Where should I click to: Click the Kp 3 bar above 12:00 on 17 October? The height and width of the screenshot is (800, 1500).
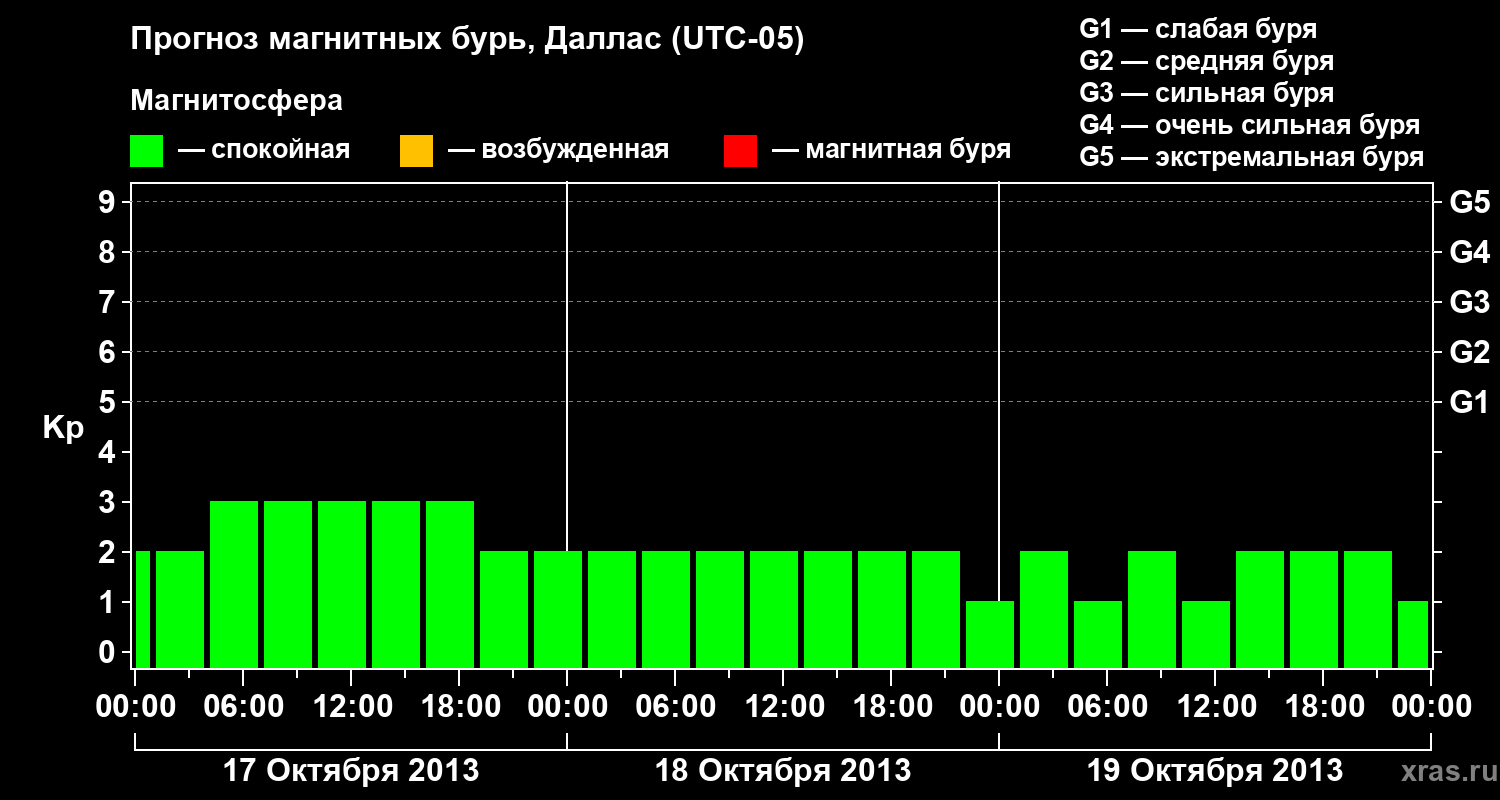pos(342,584)
